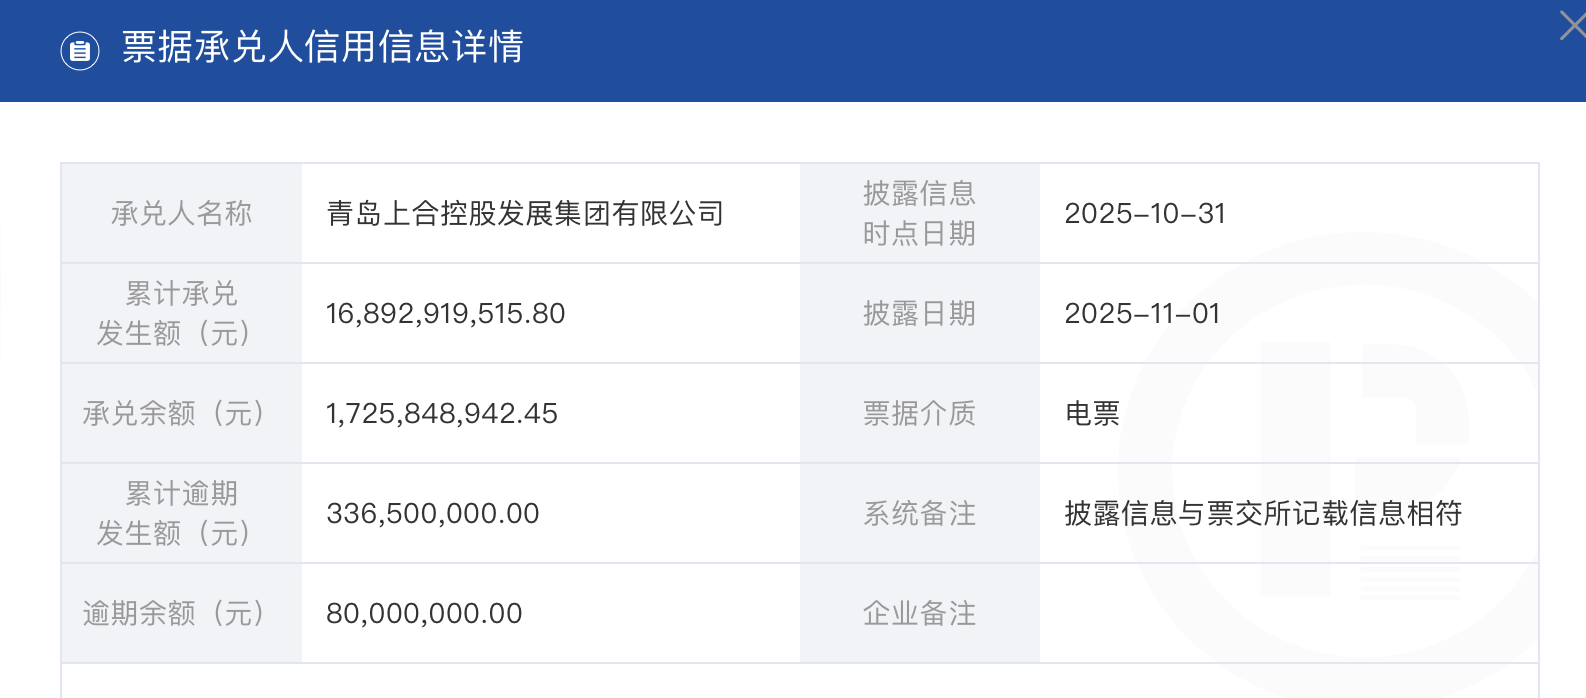Click the 系统备注 text 披露信息与票交所记载信息相符

point(1262,513)
